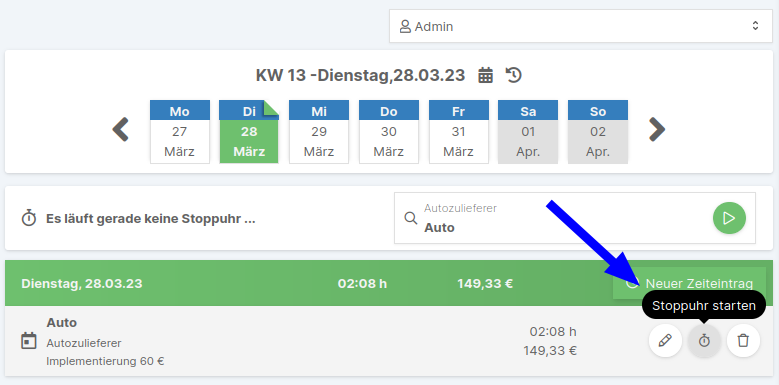Click 'Dienstag, 28.03.23' in green bar
Screen dimensions: 779x385
[81, 284]
